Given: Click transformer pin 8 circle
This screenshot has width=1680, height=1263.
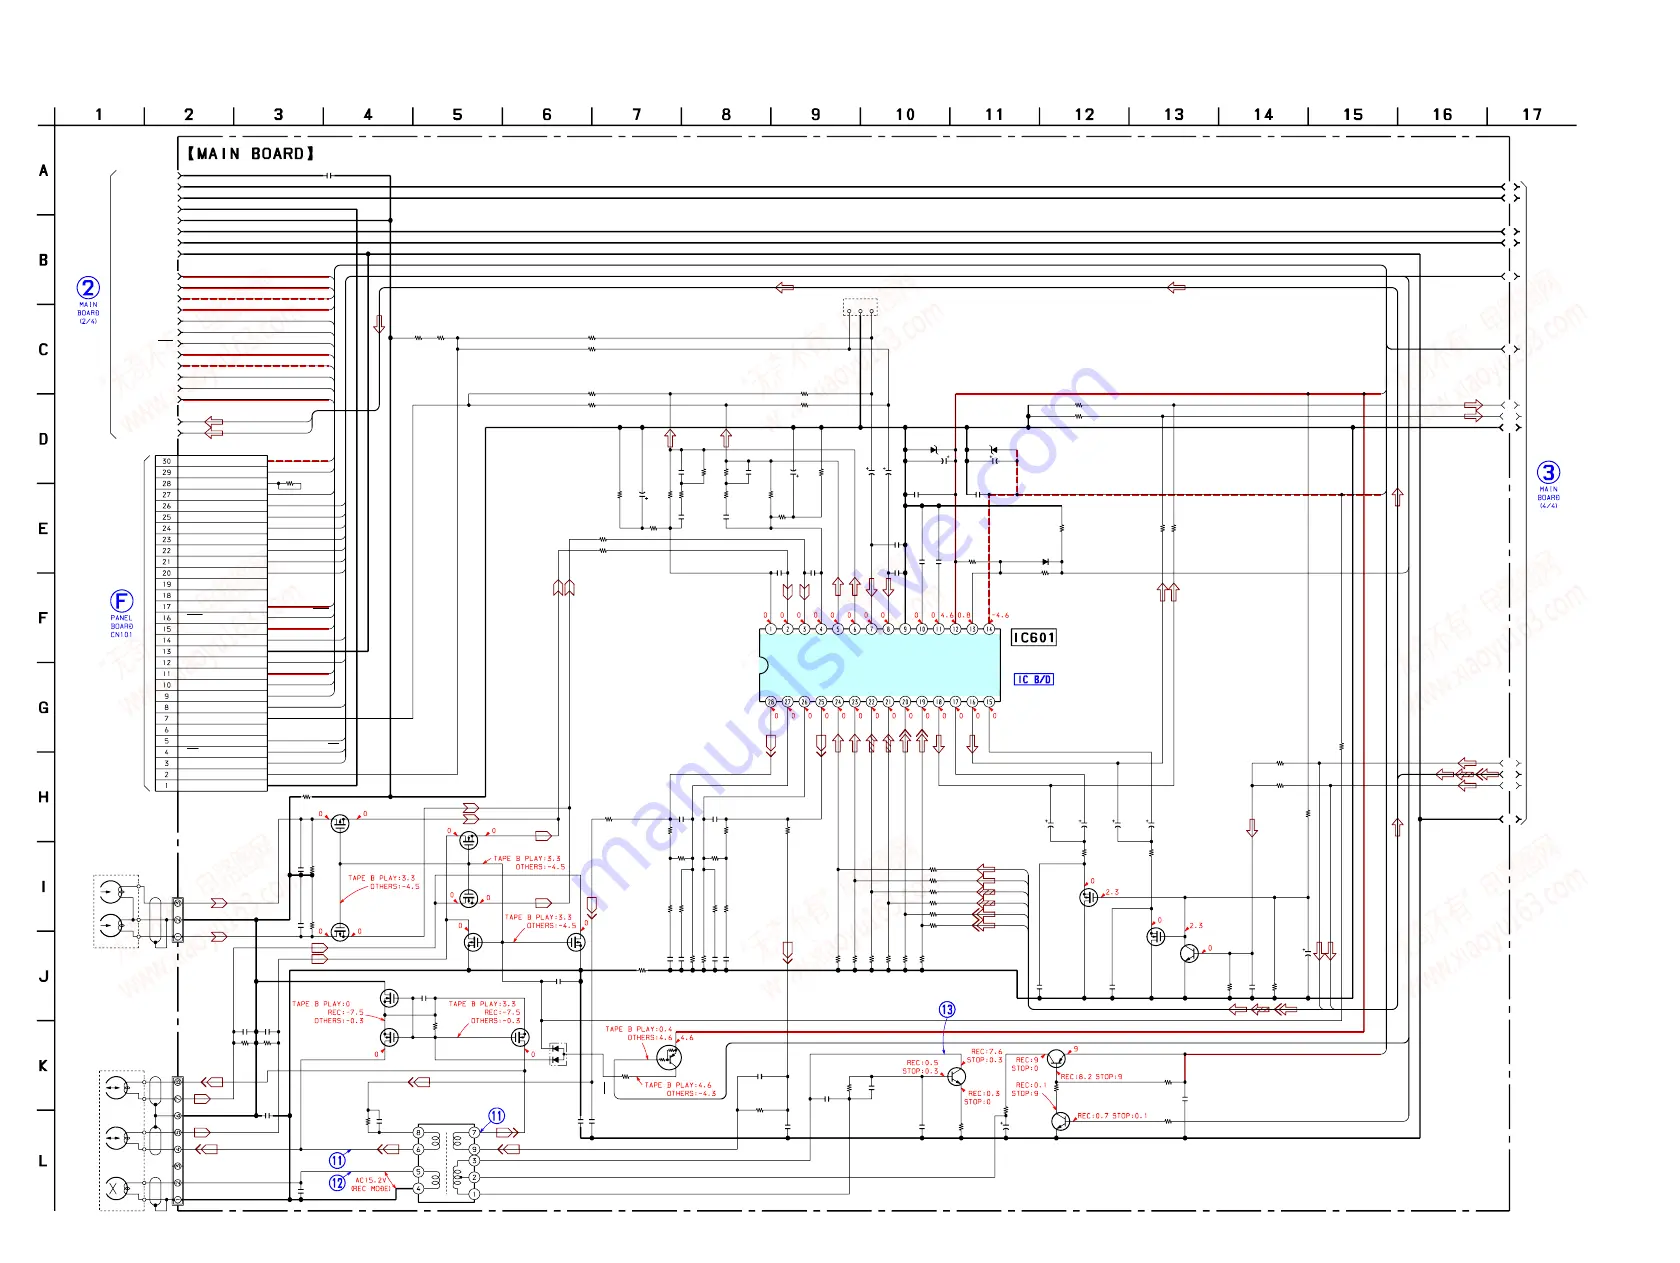Looking at the screenshot, I should pyautogui.click(x=419, y=1133).
